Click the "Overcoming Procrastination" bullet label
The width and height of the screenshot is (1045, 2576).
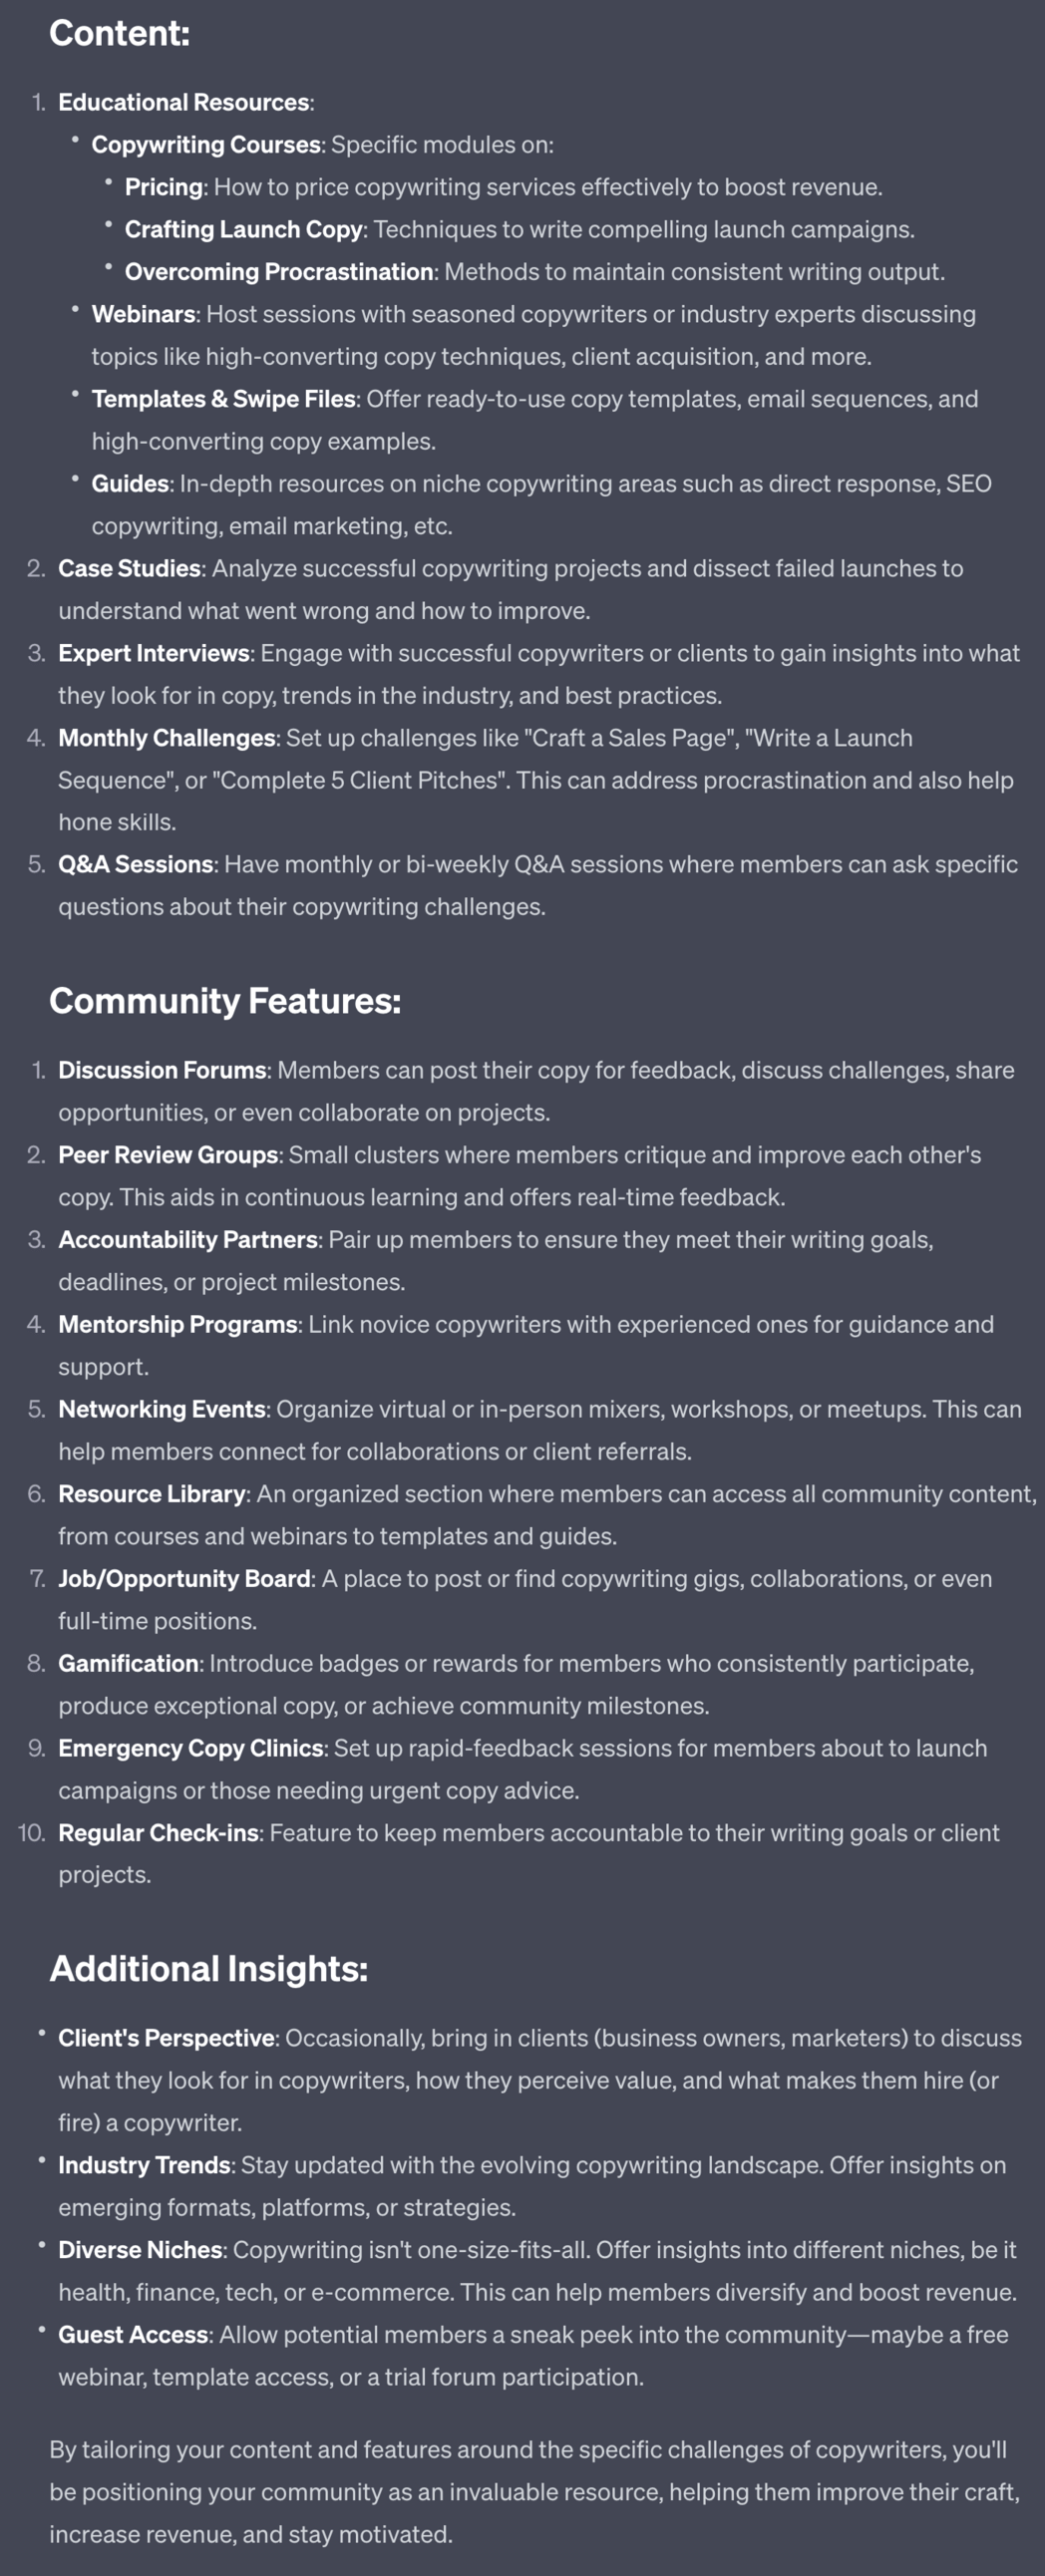tap(278, 271)
